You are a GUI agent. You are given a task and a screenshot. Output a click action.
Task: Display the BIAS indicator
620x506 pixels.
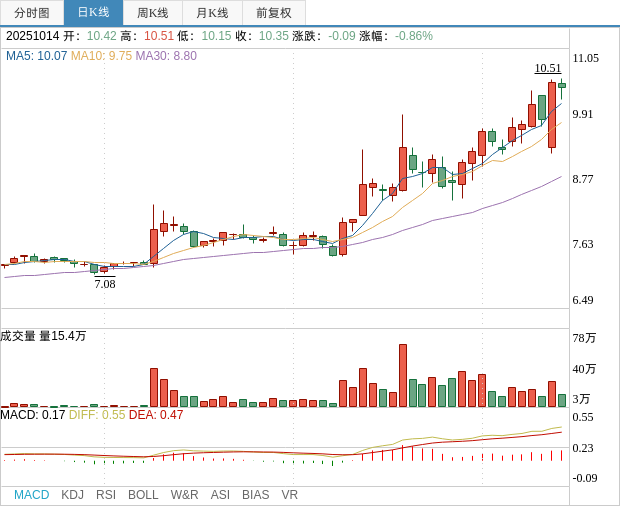[255, 495]
